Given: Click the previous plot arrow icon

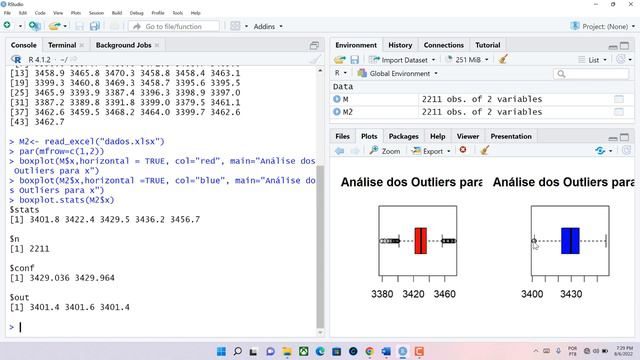Looking at the screenshot, I should point(340,151).
